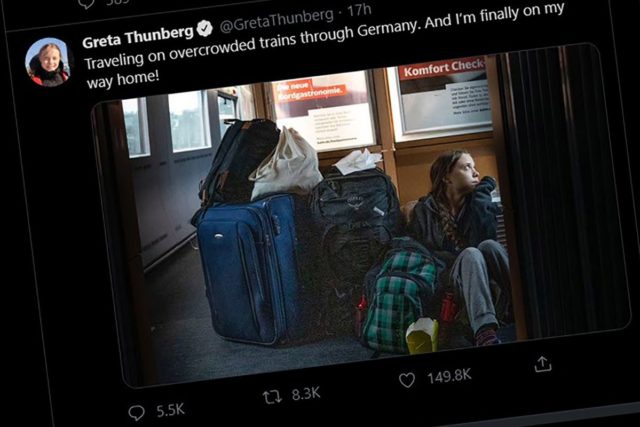Click the blue suitcase in the tweet photo
This screenshot has height=427, width=640.
[249, 268]
